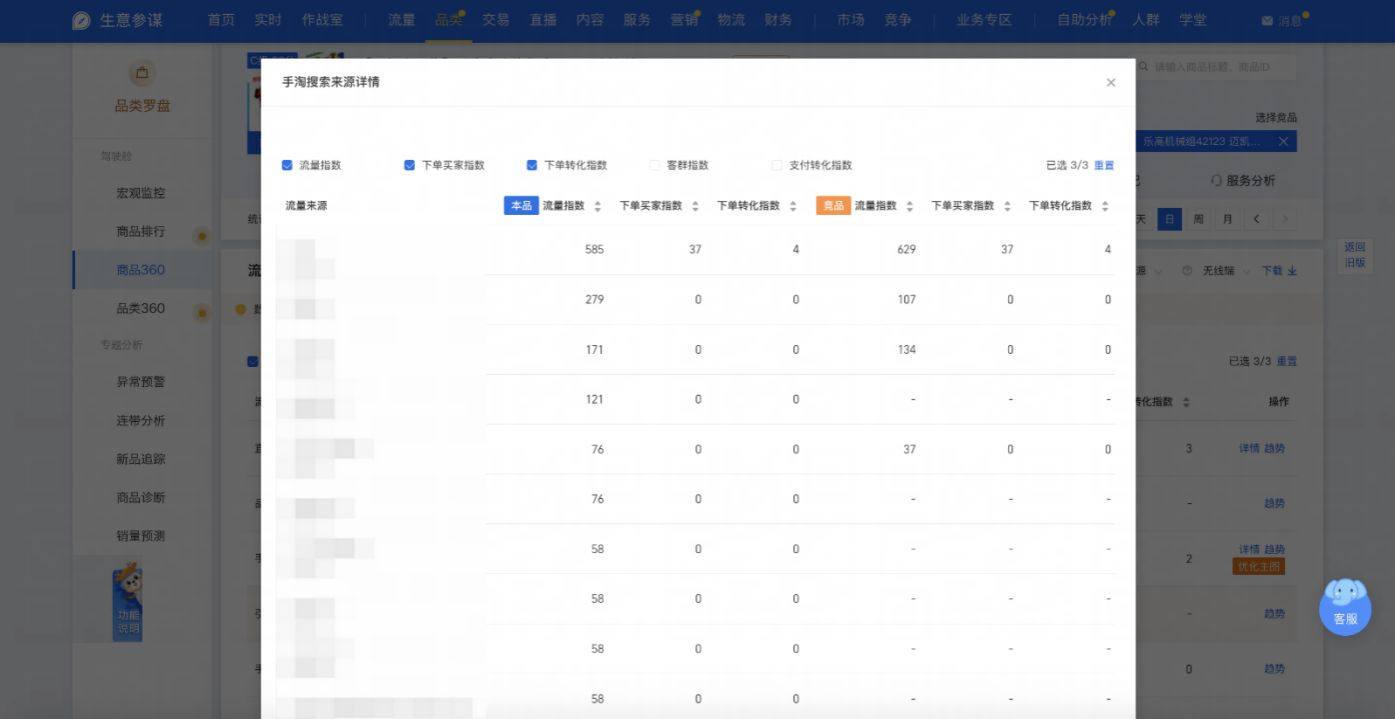Select 商品360 in the sidebar

141,270
